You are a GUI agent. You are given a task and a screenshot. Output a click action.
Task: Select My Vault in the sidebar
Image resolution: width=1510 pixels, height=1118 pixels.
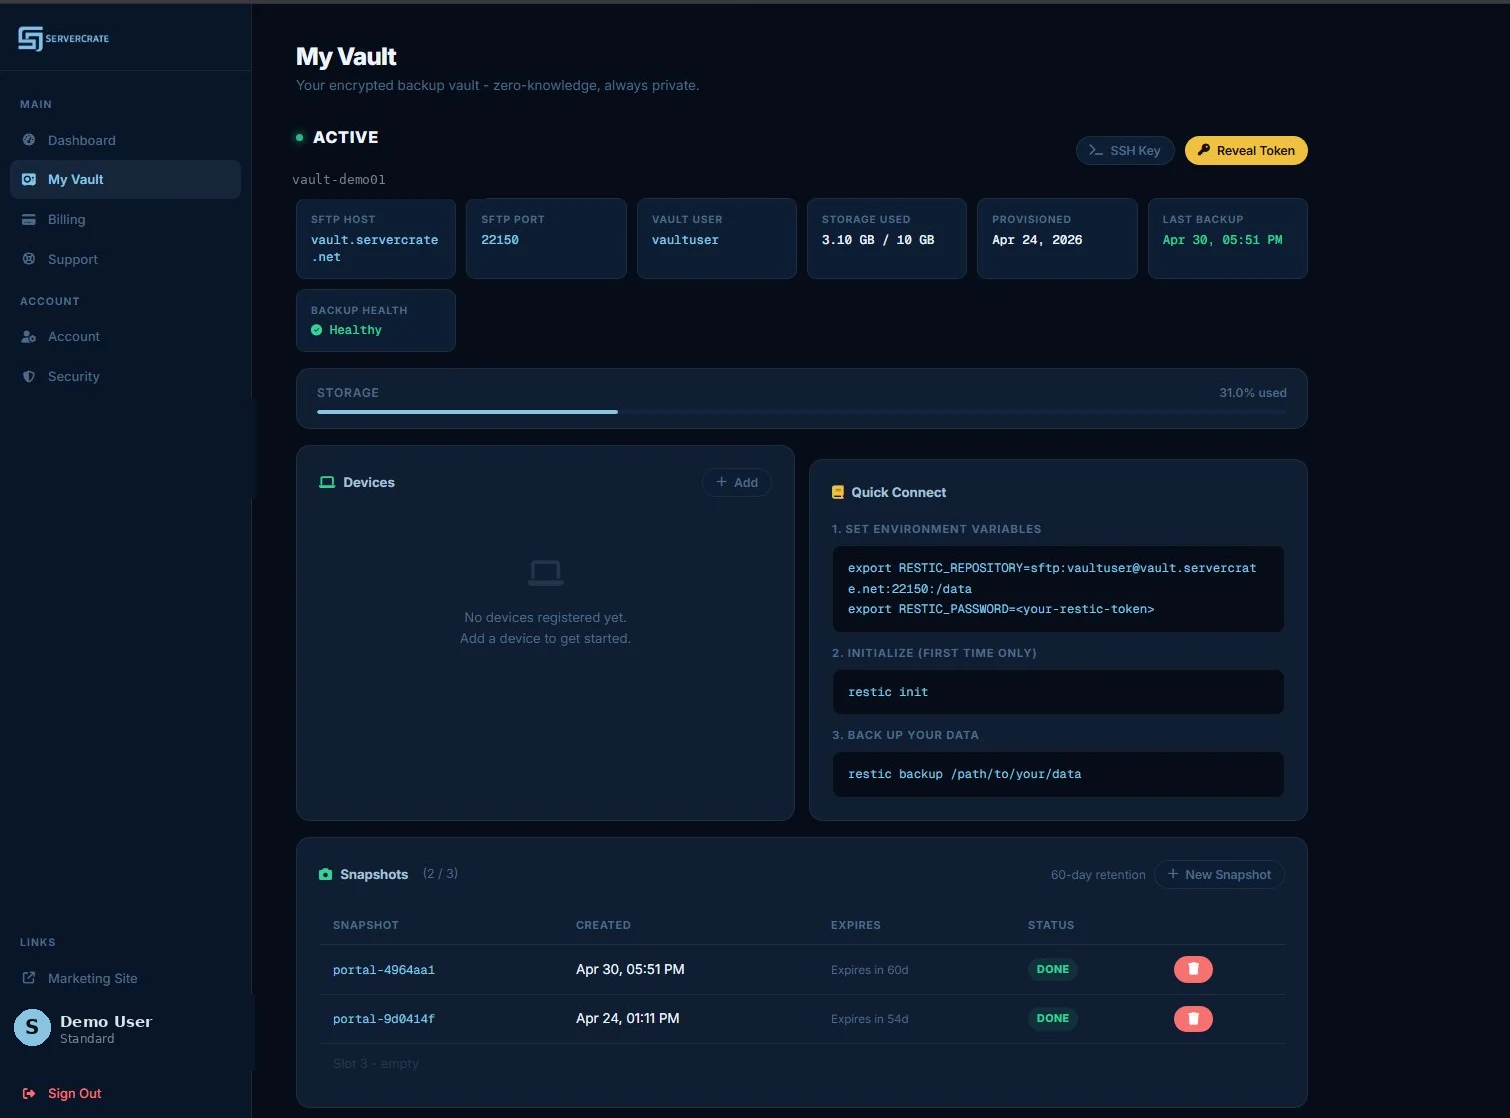click(125, 179)
